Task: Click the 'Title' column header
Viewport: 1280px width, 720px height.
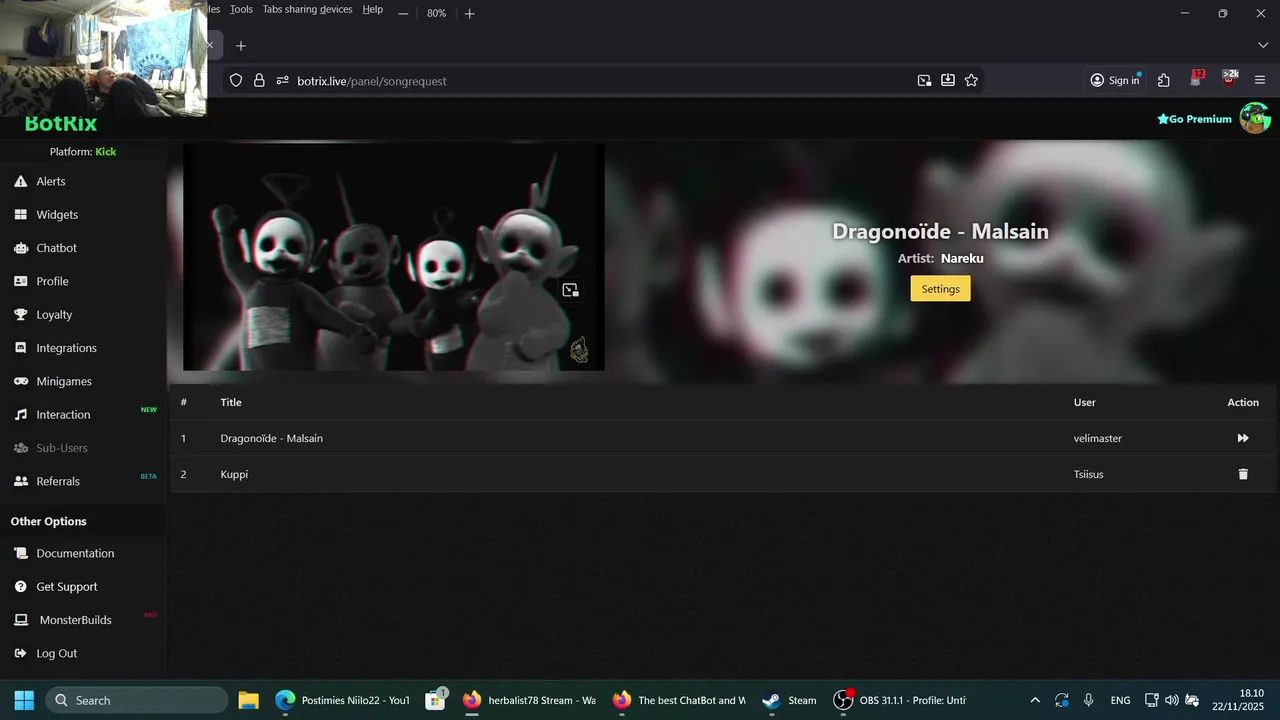Action: pyautogui.click(x=231, y=402)
